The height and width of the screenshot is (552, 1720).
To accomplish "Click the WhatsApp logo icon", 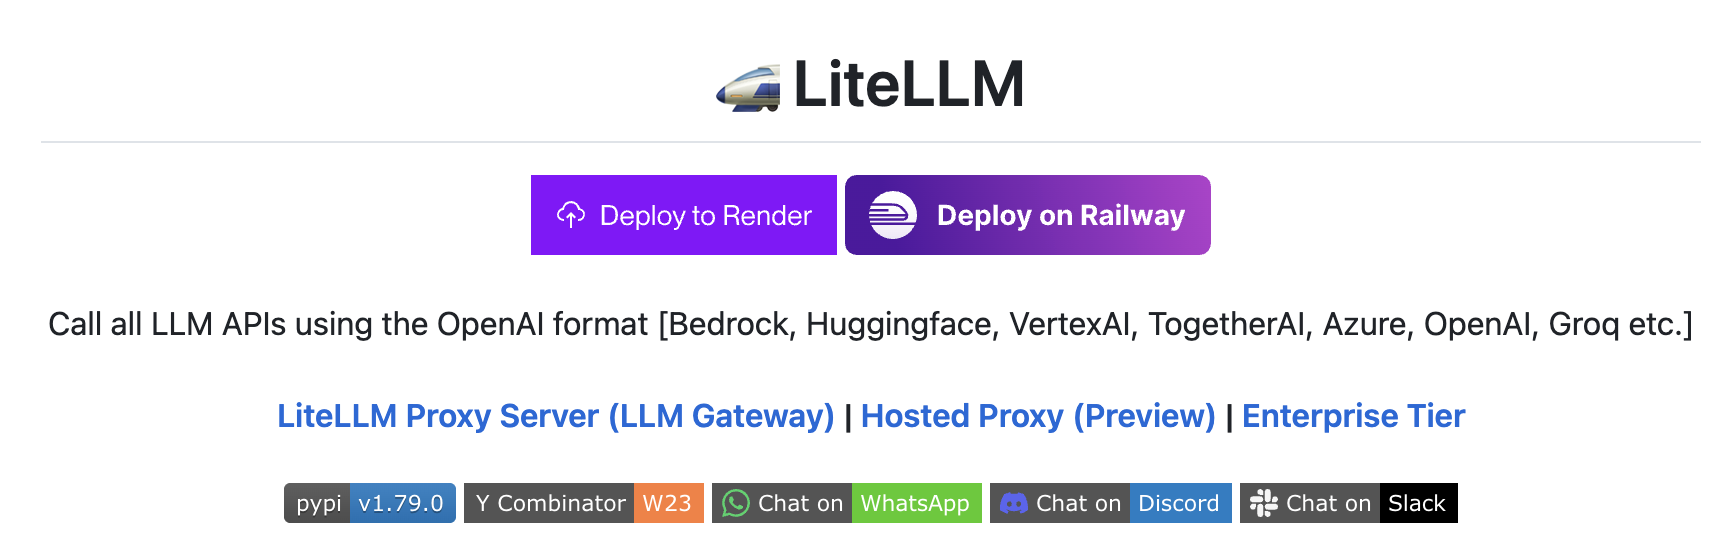I will pos(736,503).
